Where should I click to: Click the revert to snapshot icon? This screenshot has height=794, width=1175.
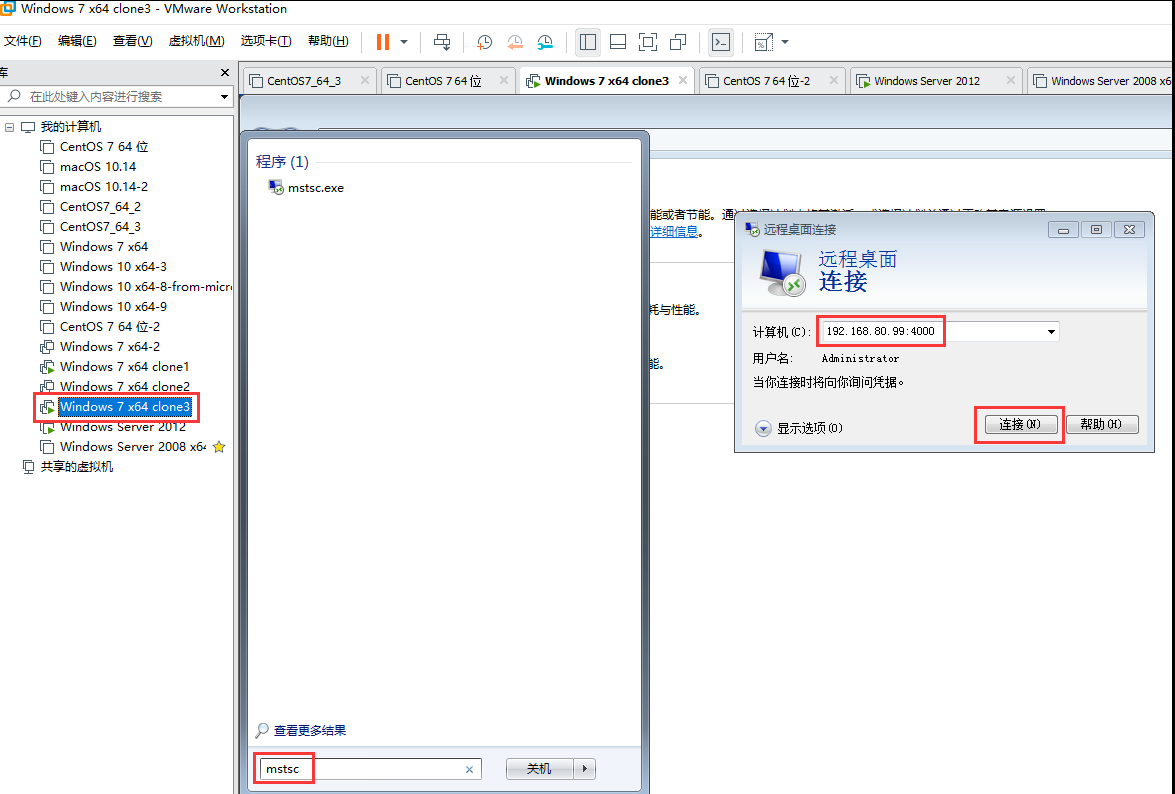(515, 42)
